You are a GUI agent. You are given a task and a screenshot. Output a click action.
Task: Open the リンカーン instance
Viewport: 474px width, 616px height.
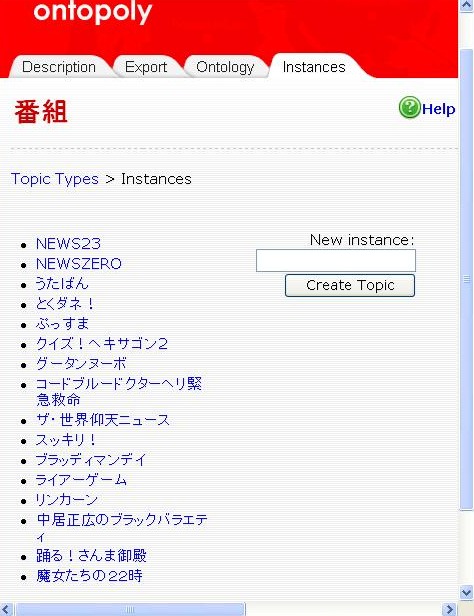pyautogui.click(x=66, y=500)
